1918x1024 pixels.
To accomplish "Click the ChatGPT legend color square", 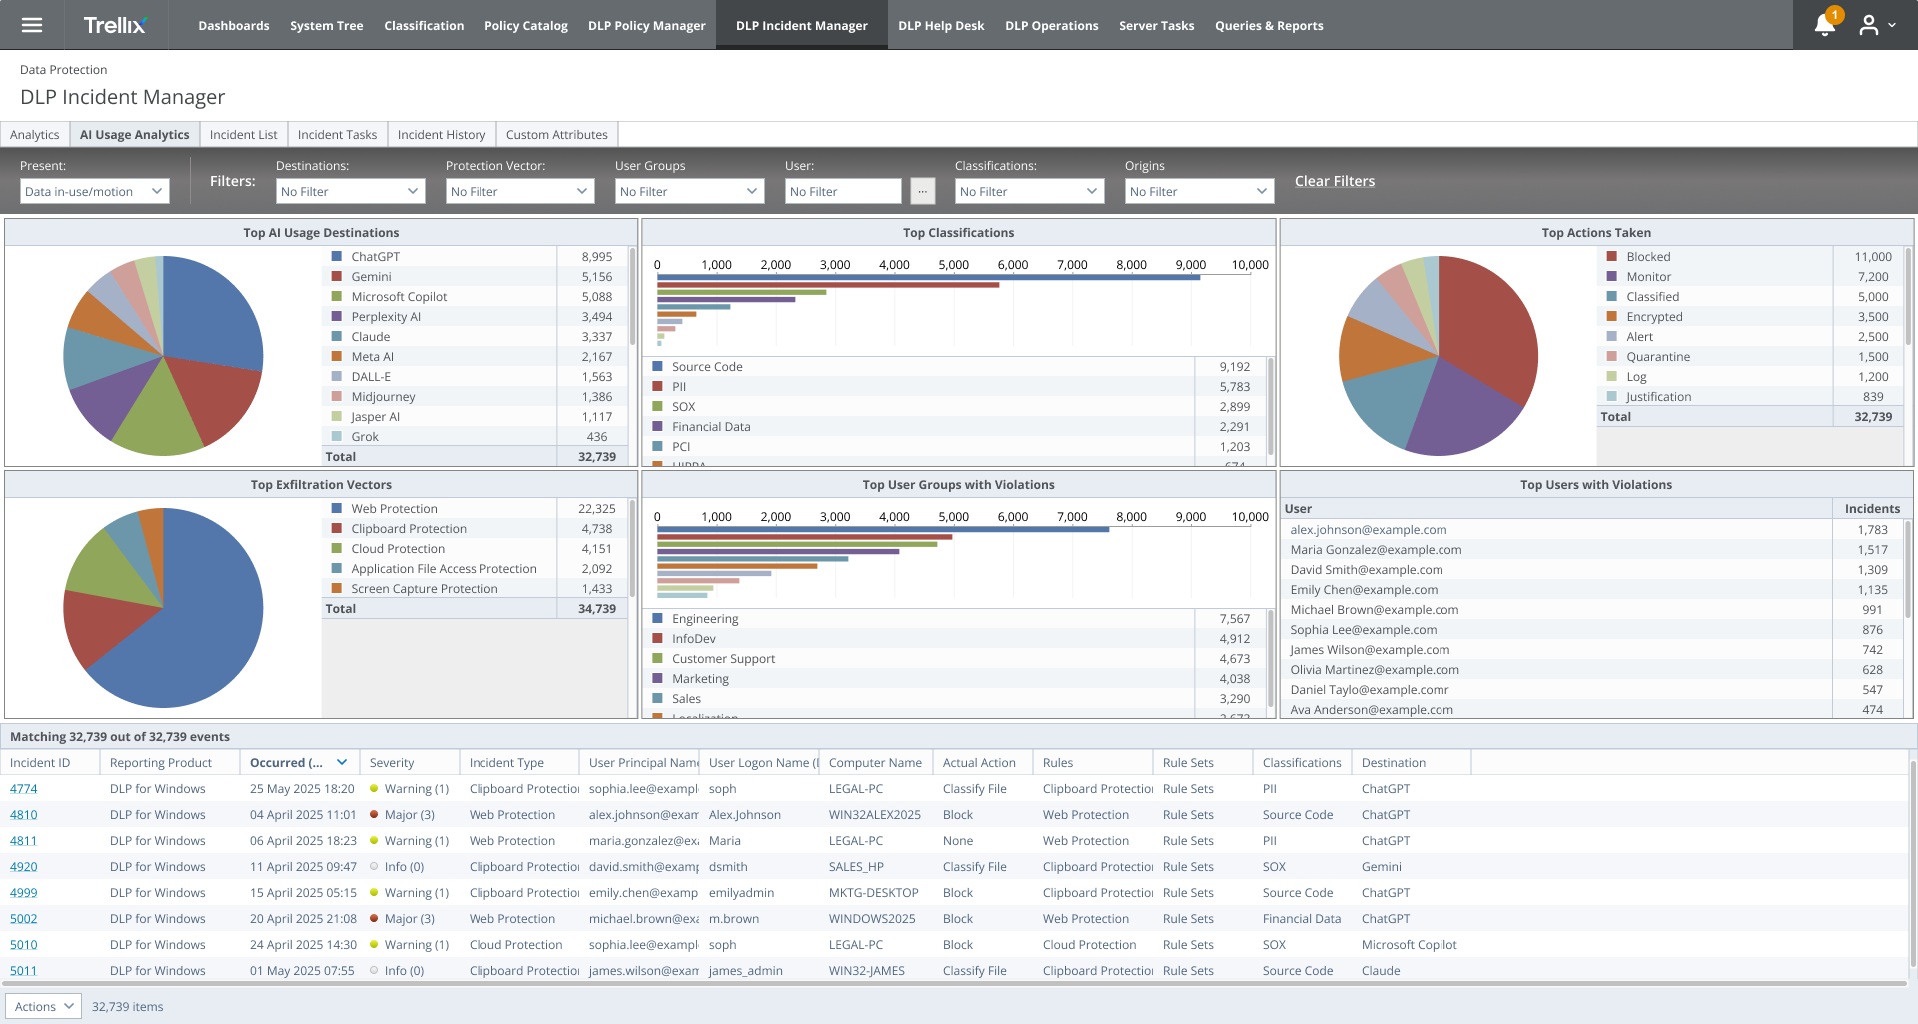I will pyautogui.click(x=337, y=257).
